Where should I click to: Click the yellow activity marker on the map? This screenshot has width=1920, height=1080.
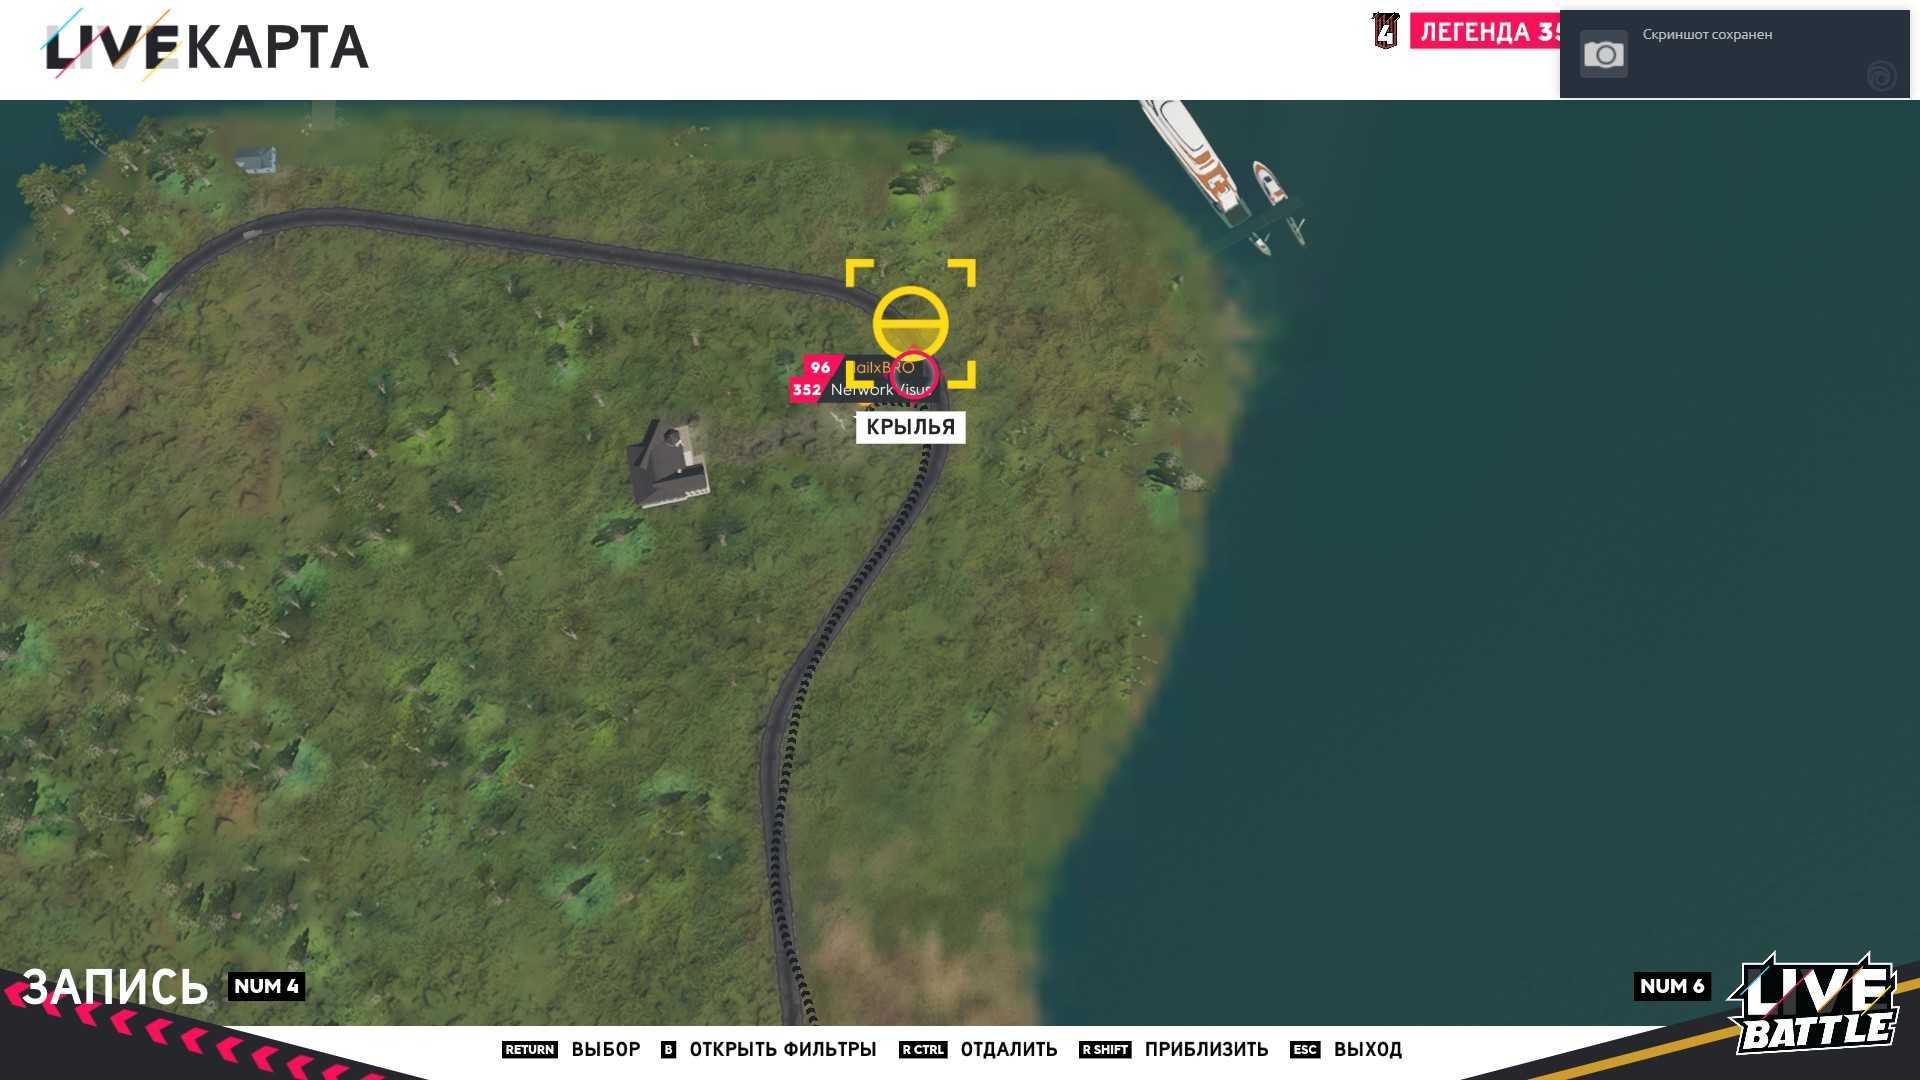point(910,323)
